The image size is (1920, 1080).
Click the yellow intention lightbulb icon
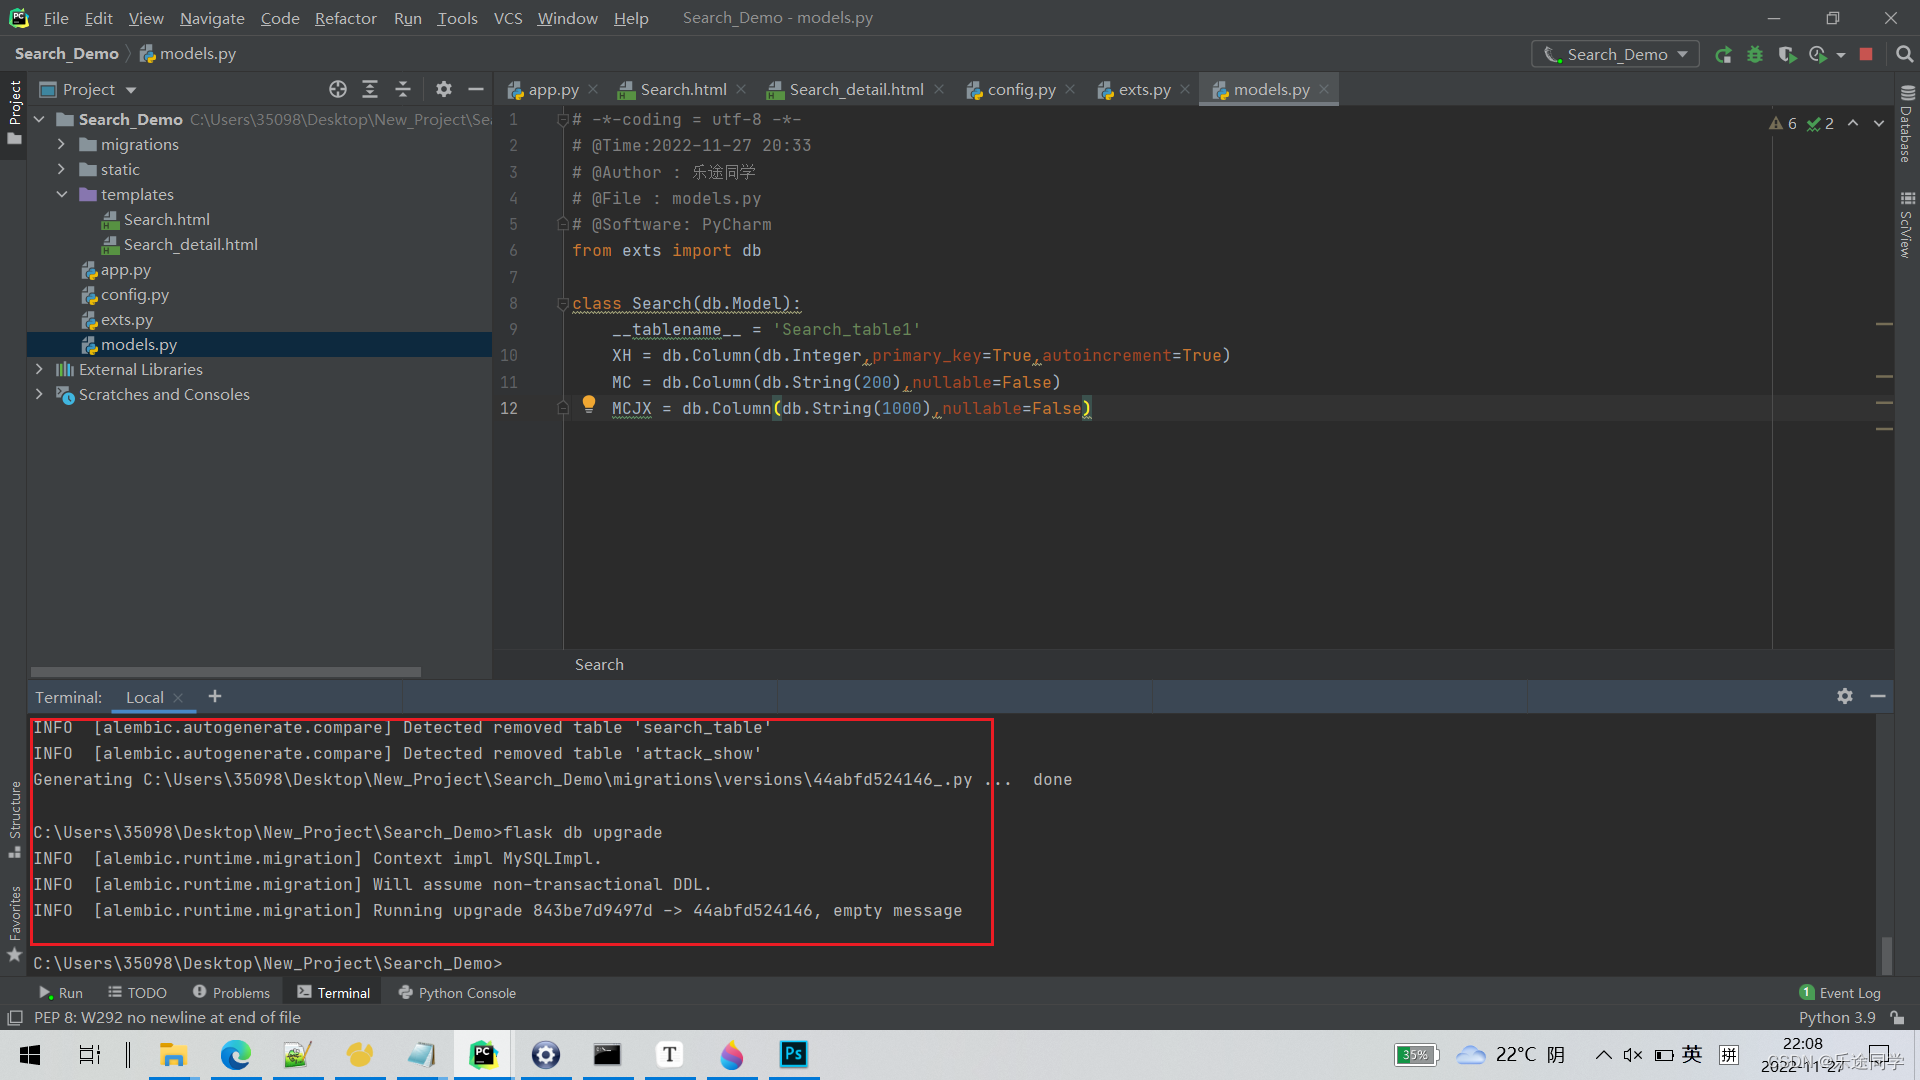point(589,404)
